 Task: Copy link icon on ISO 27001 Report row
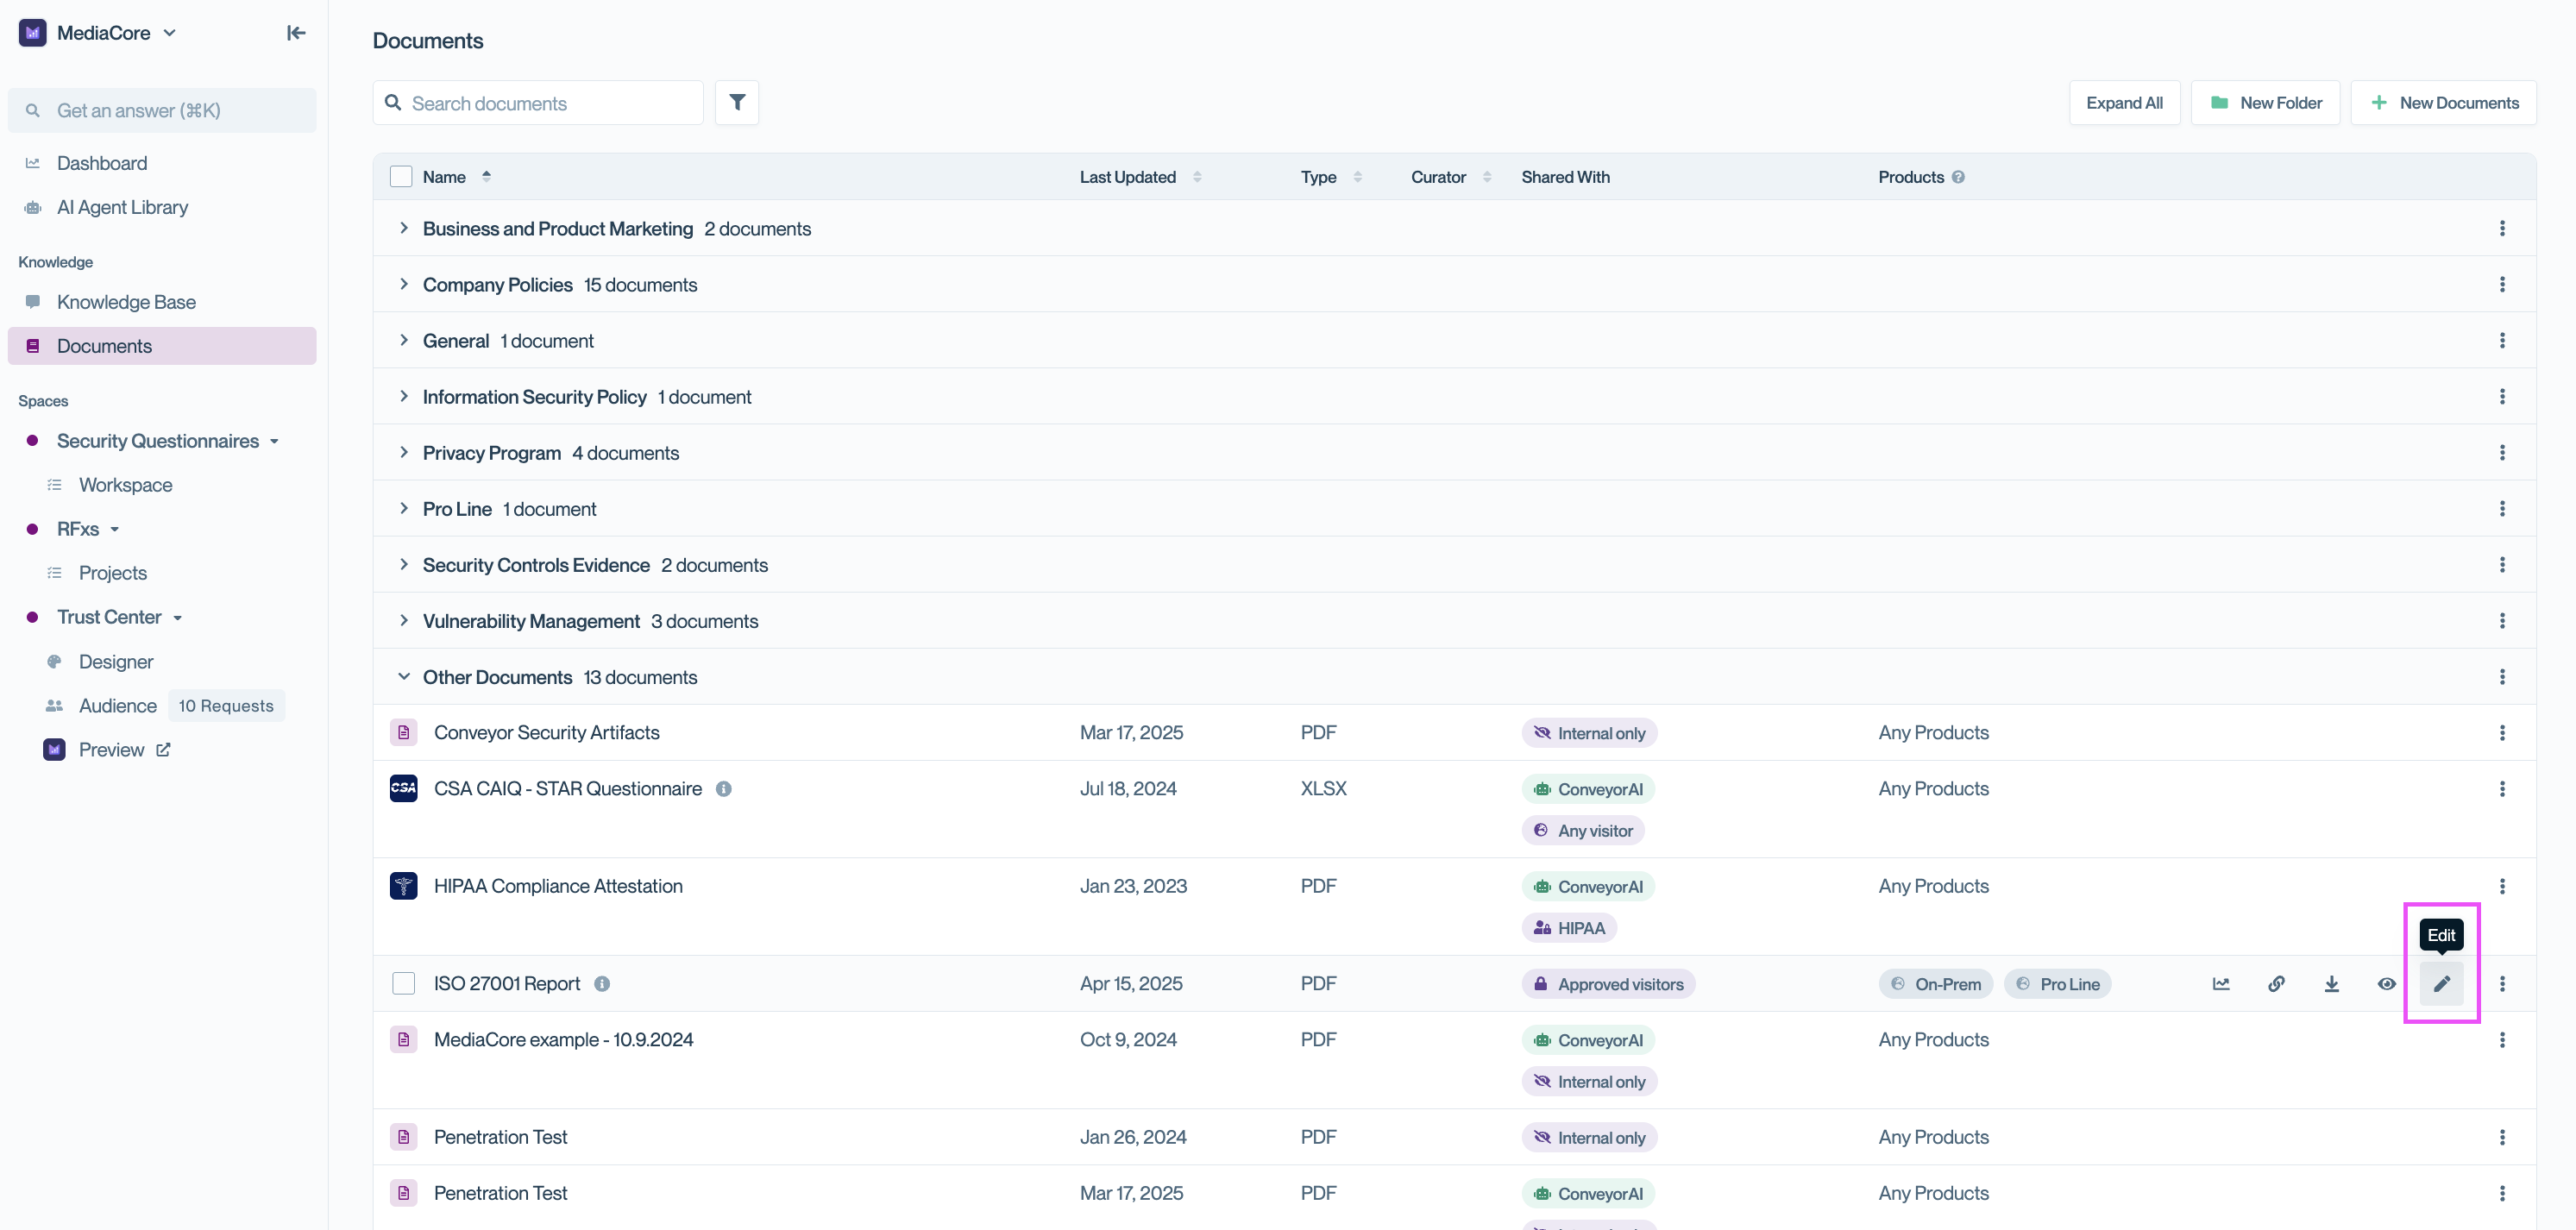coord(2276,983)
